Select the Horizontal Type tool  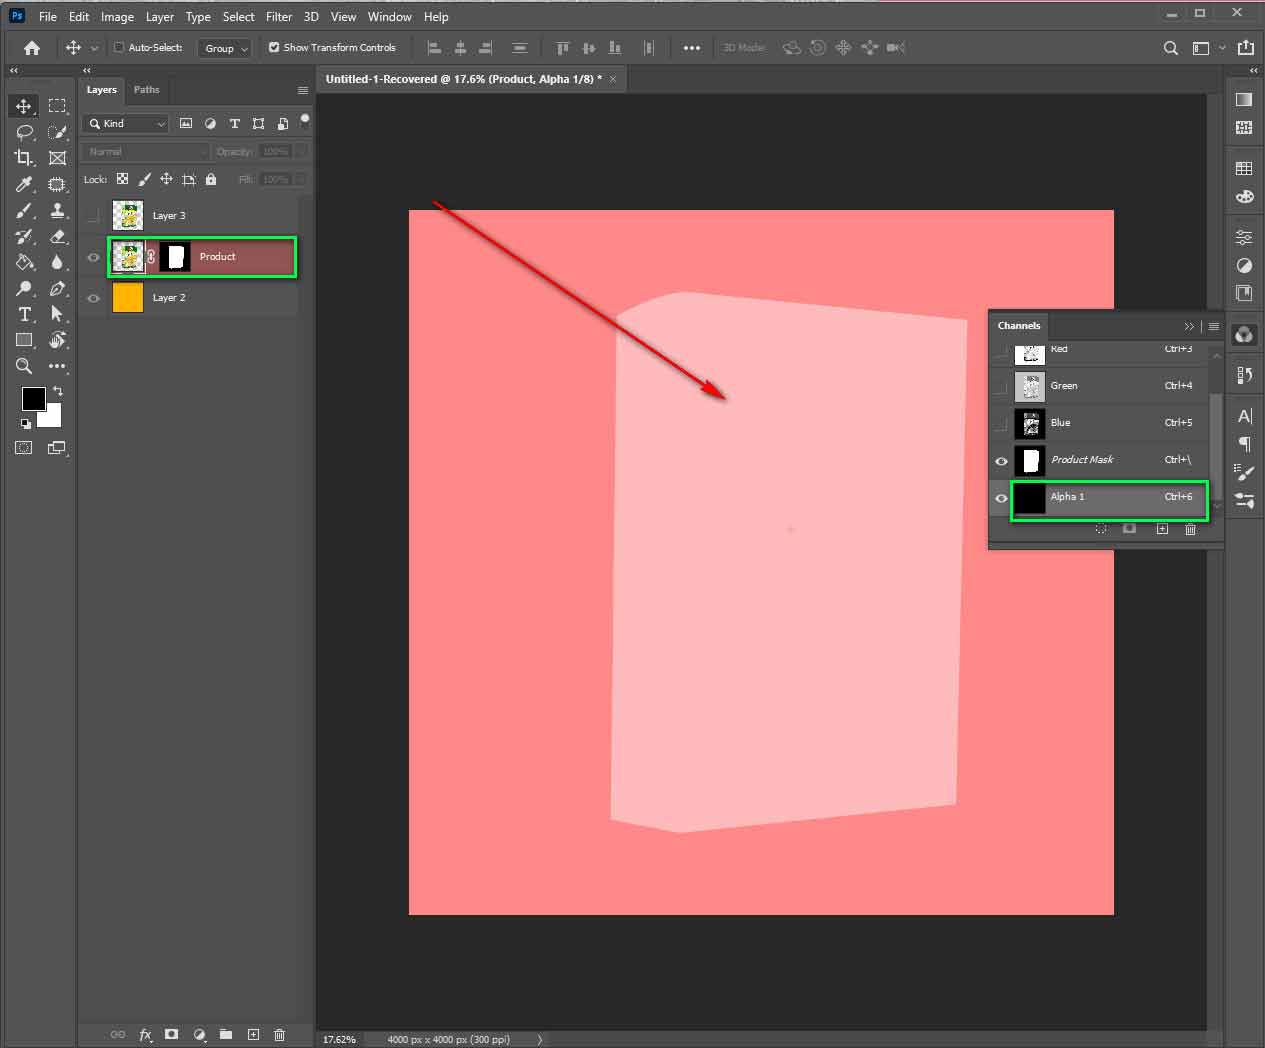(x=24, y=313)
